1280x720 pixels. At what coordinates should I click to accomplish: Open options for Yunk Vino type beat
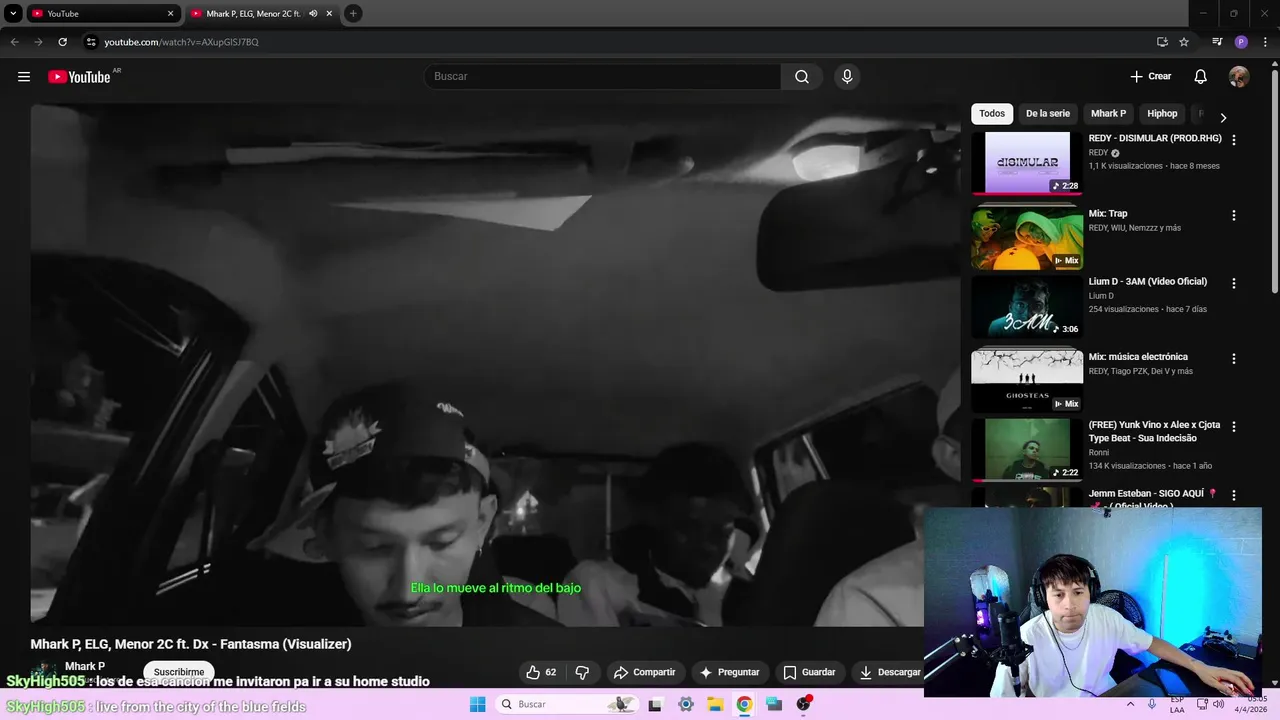[1233, 426]
